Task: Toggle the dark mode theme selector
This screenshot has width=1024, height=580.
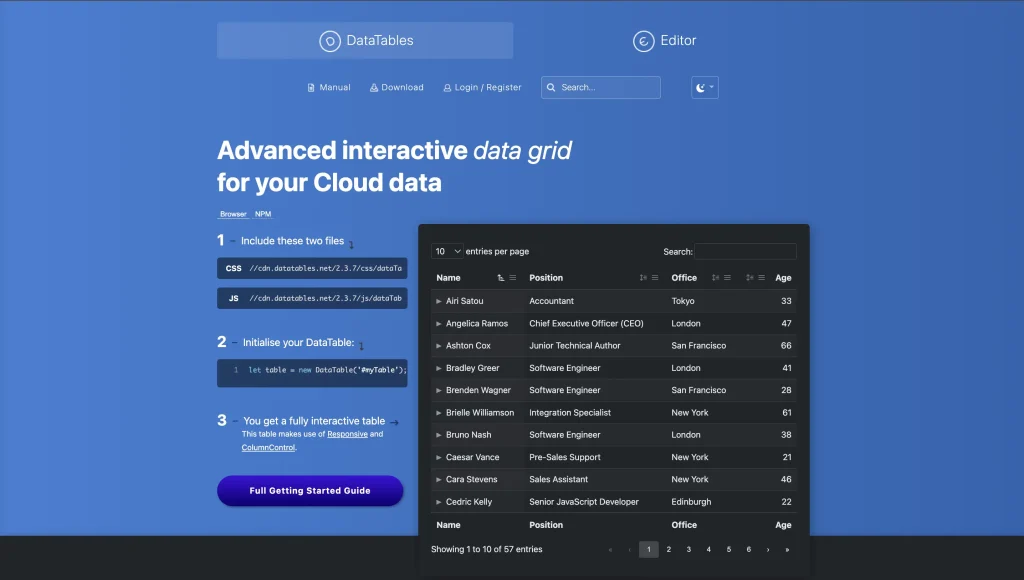Action: 704,88
